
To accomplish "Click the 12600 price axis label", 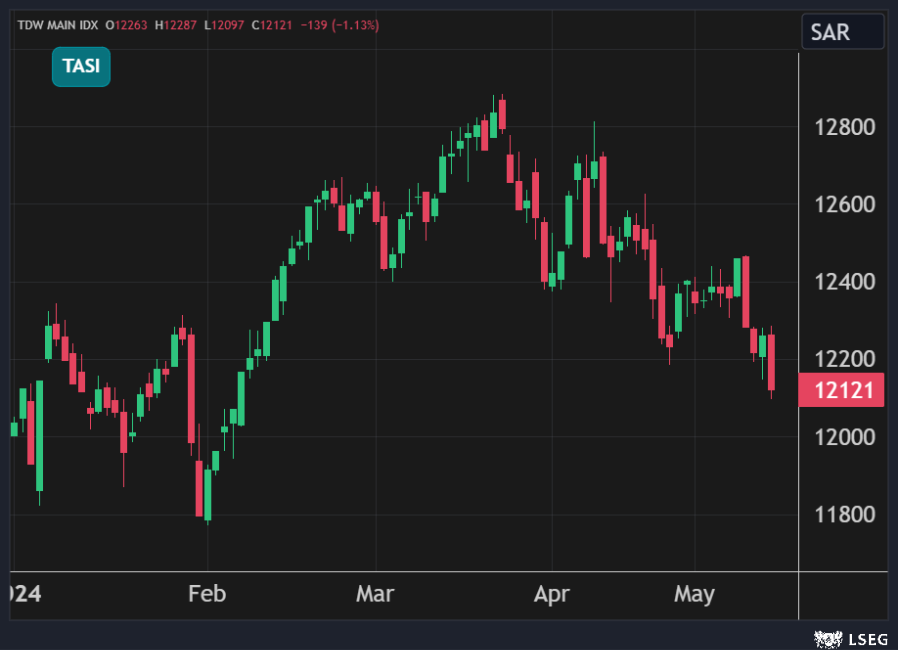I will point(845,204).
